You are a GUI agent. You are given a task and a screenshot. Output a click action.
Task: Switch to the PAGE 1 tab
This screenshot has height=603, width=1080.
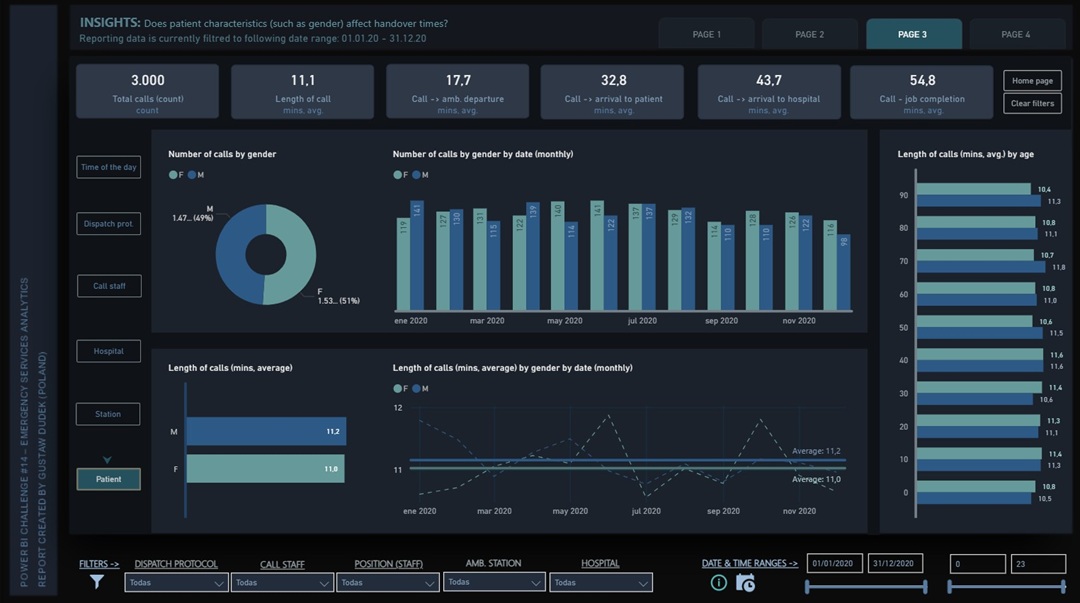coord(706,34)
